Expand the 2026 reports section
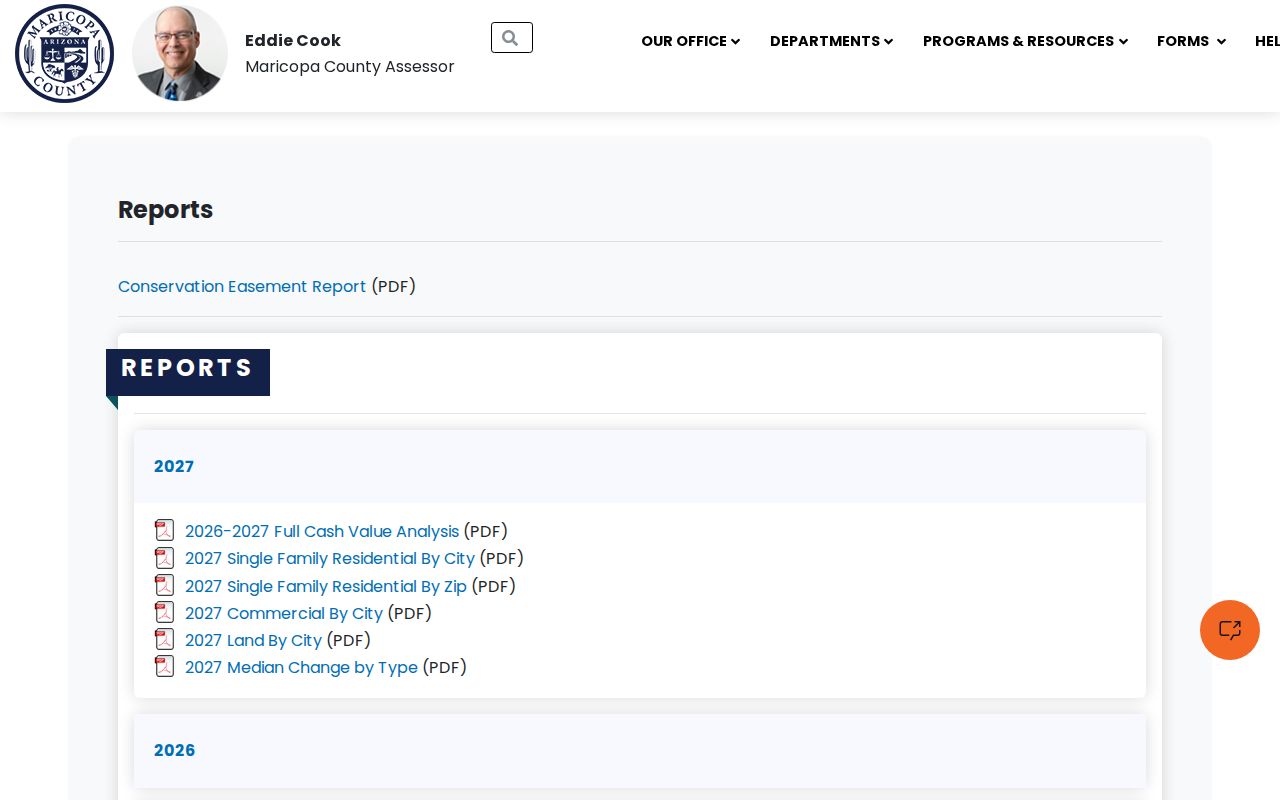Image resolution: width=1280 pixels, height=800 pixels. (640, 751)
